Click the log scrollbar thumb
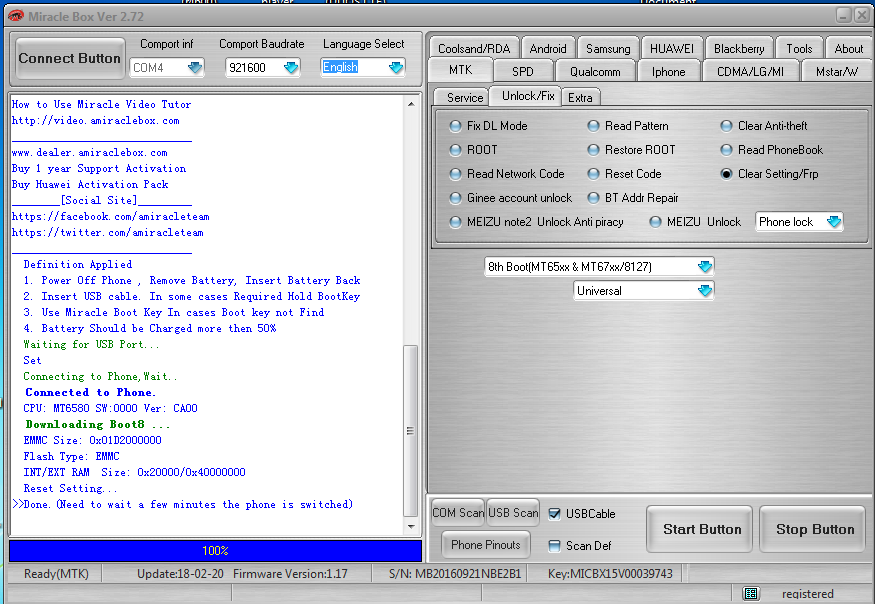 411,430
